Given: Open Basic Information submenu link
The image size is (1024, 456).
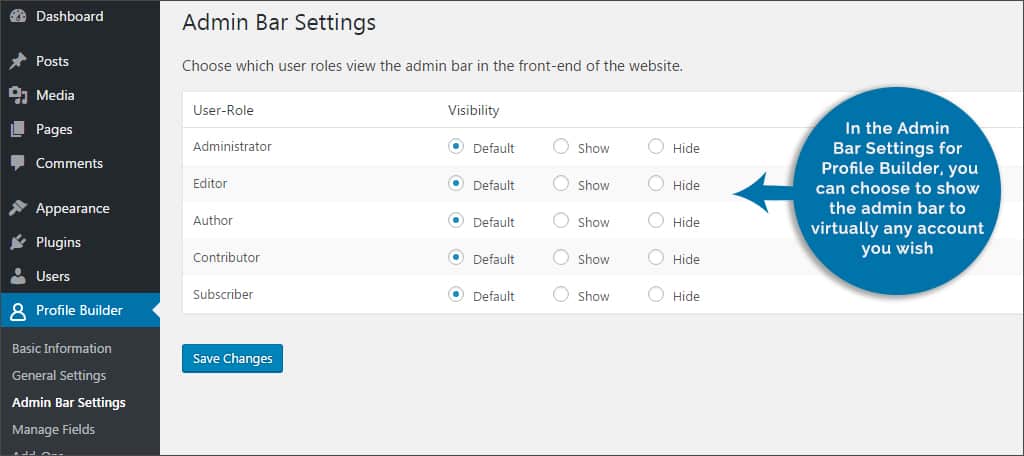Looking at the screenshot, I should coord(61,348).
